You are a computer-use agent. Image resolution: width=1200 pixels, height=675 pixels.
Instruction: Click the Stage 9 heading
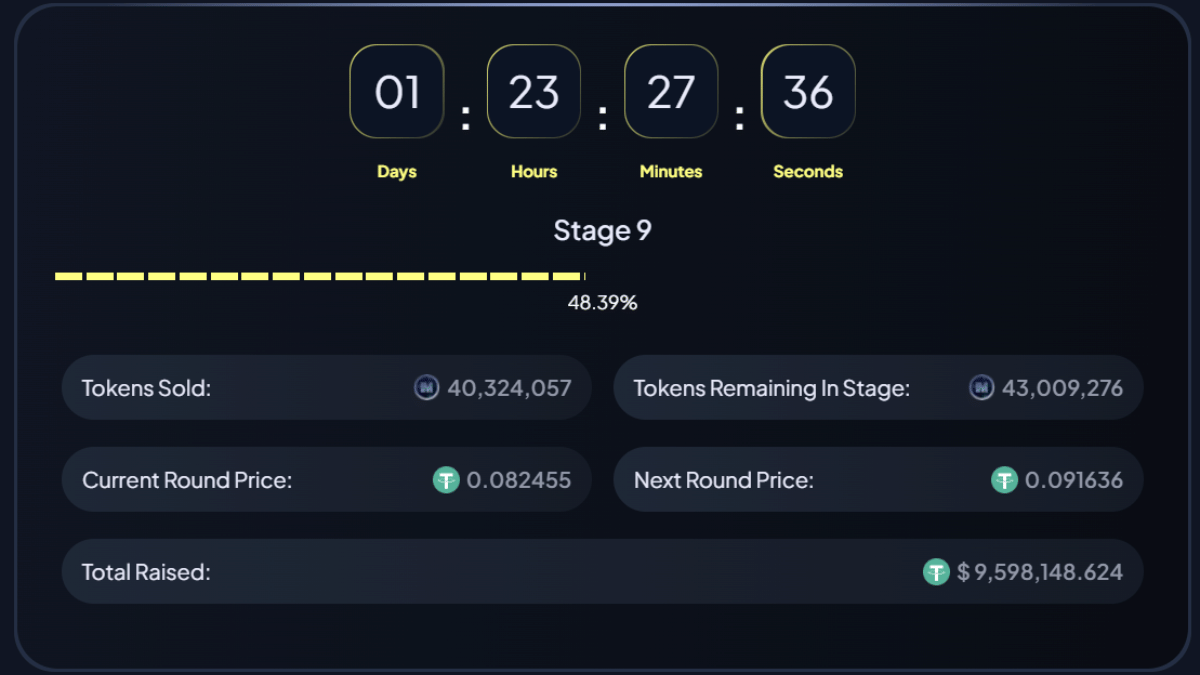pos(602,231)
